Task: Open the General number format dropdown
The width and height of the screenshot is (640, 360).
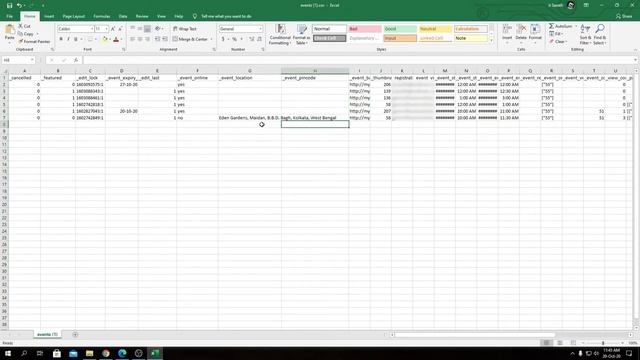Action: (x=260, y=29)
